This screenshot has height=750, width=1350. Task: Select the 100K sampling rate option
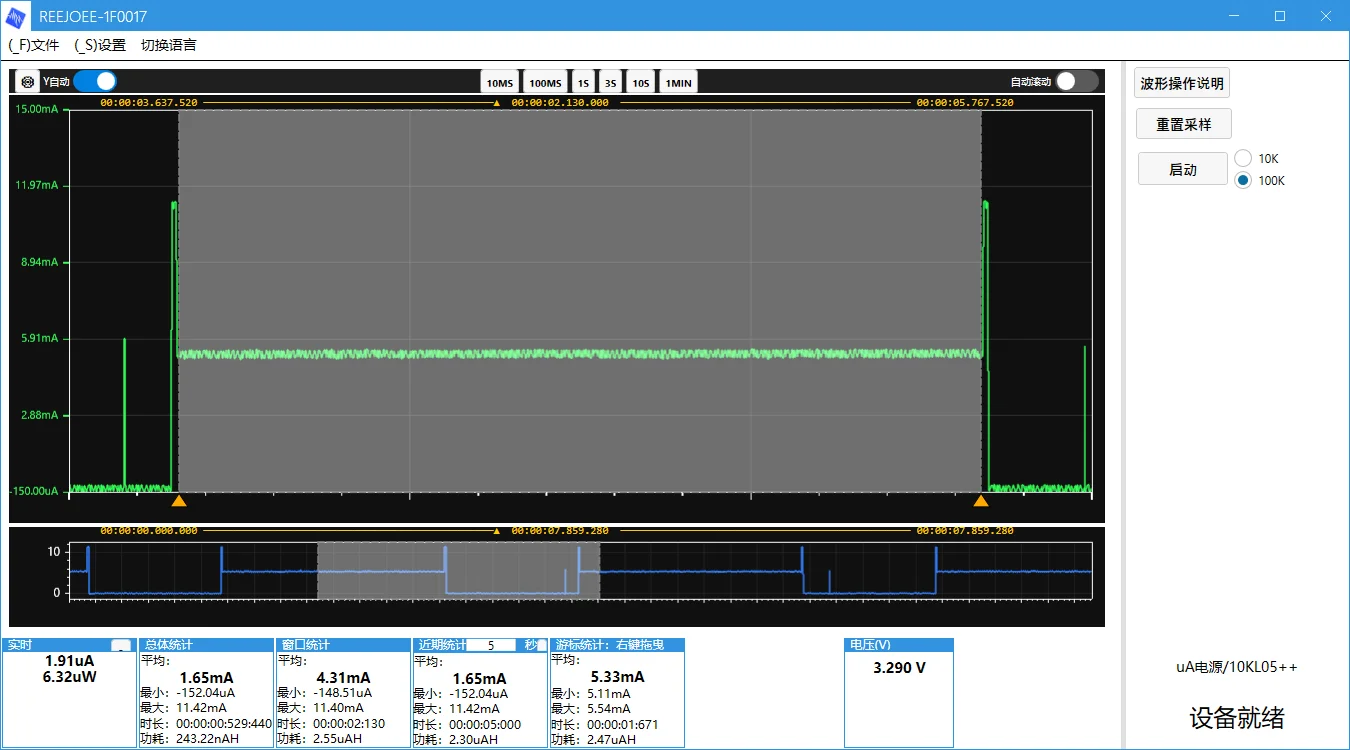1243,180
